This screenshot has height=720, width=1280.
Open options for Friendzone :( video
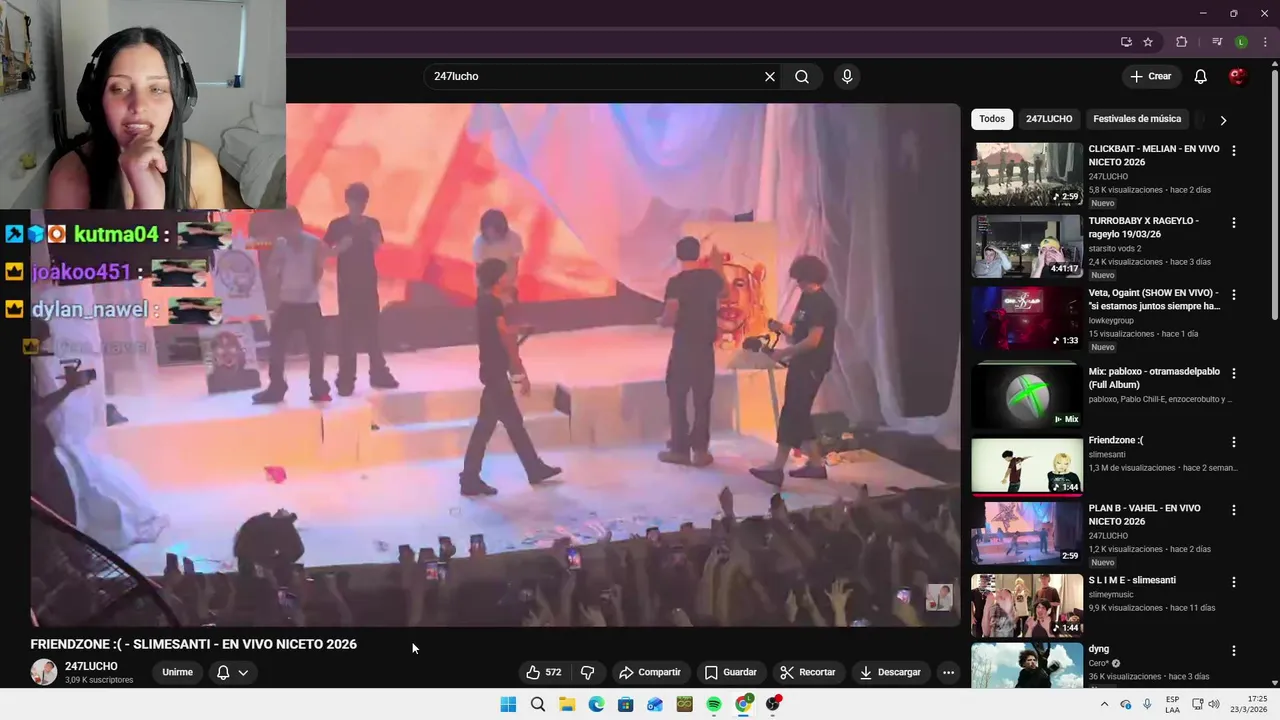click(1234, 442)
